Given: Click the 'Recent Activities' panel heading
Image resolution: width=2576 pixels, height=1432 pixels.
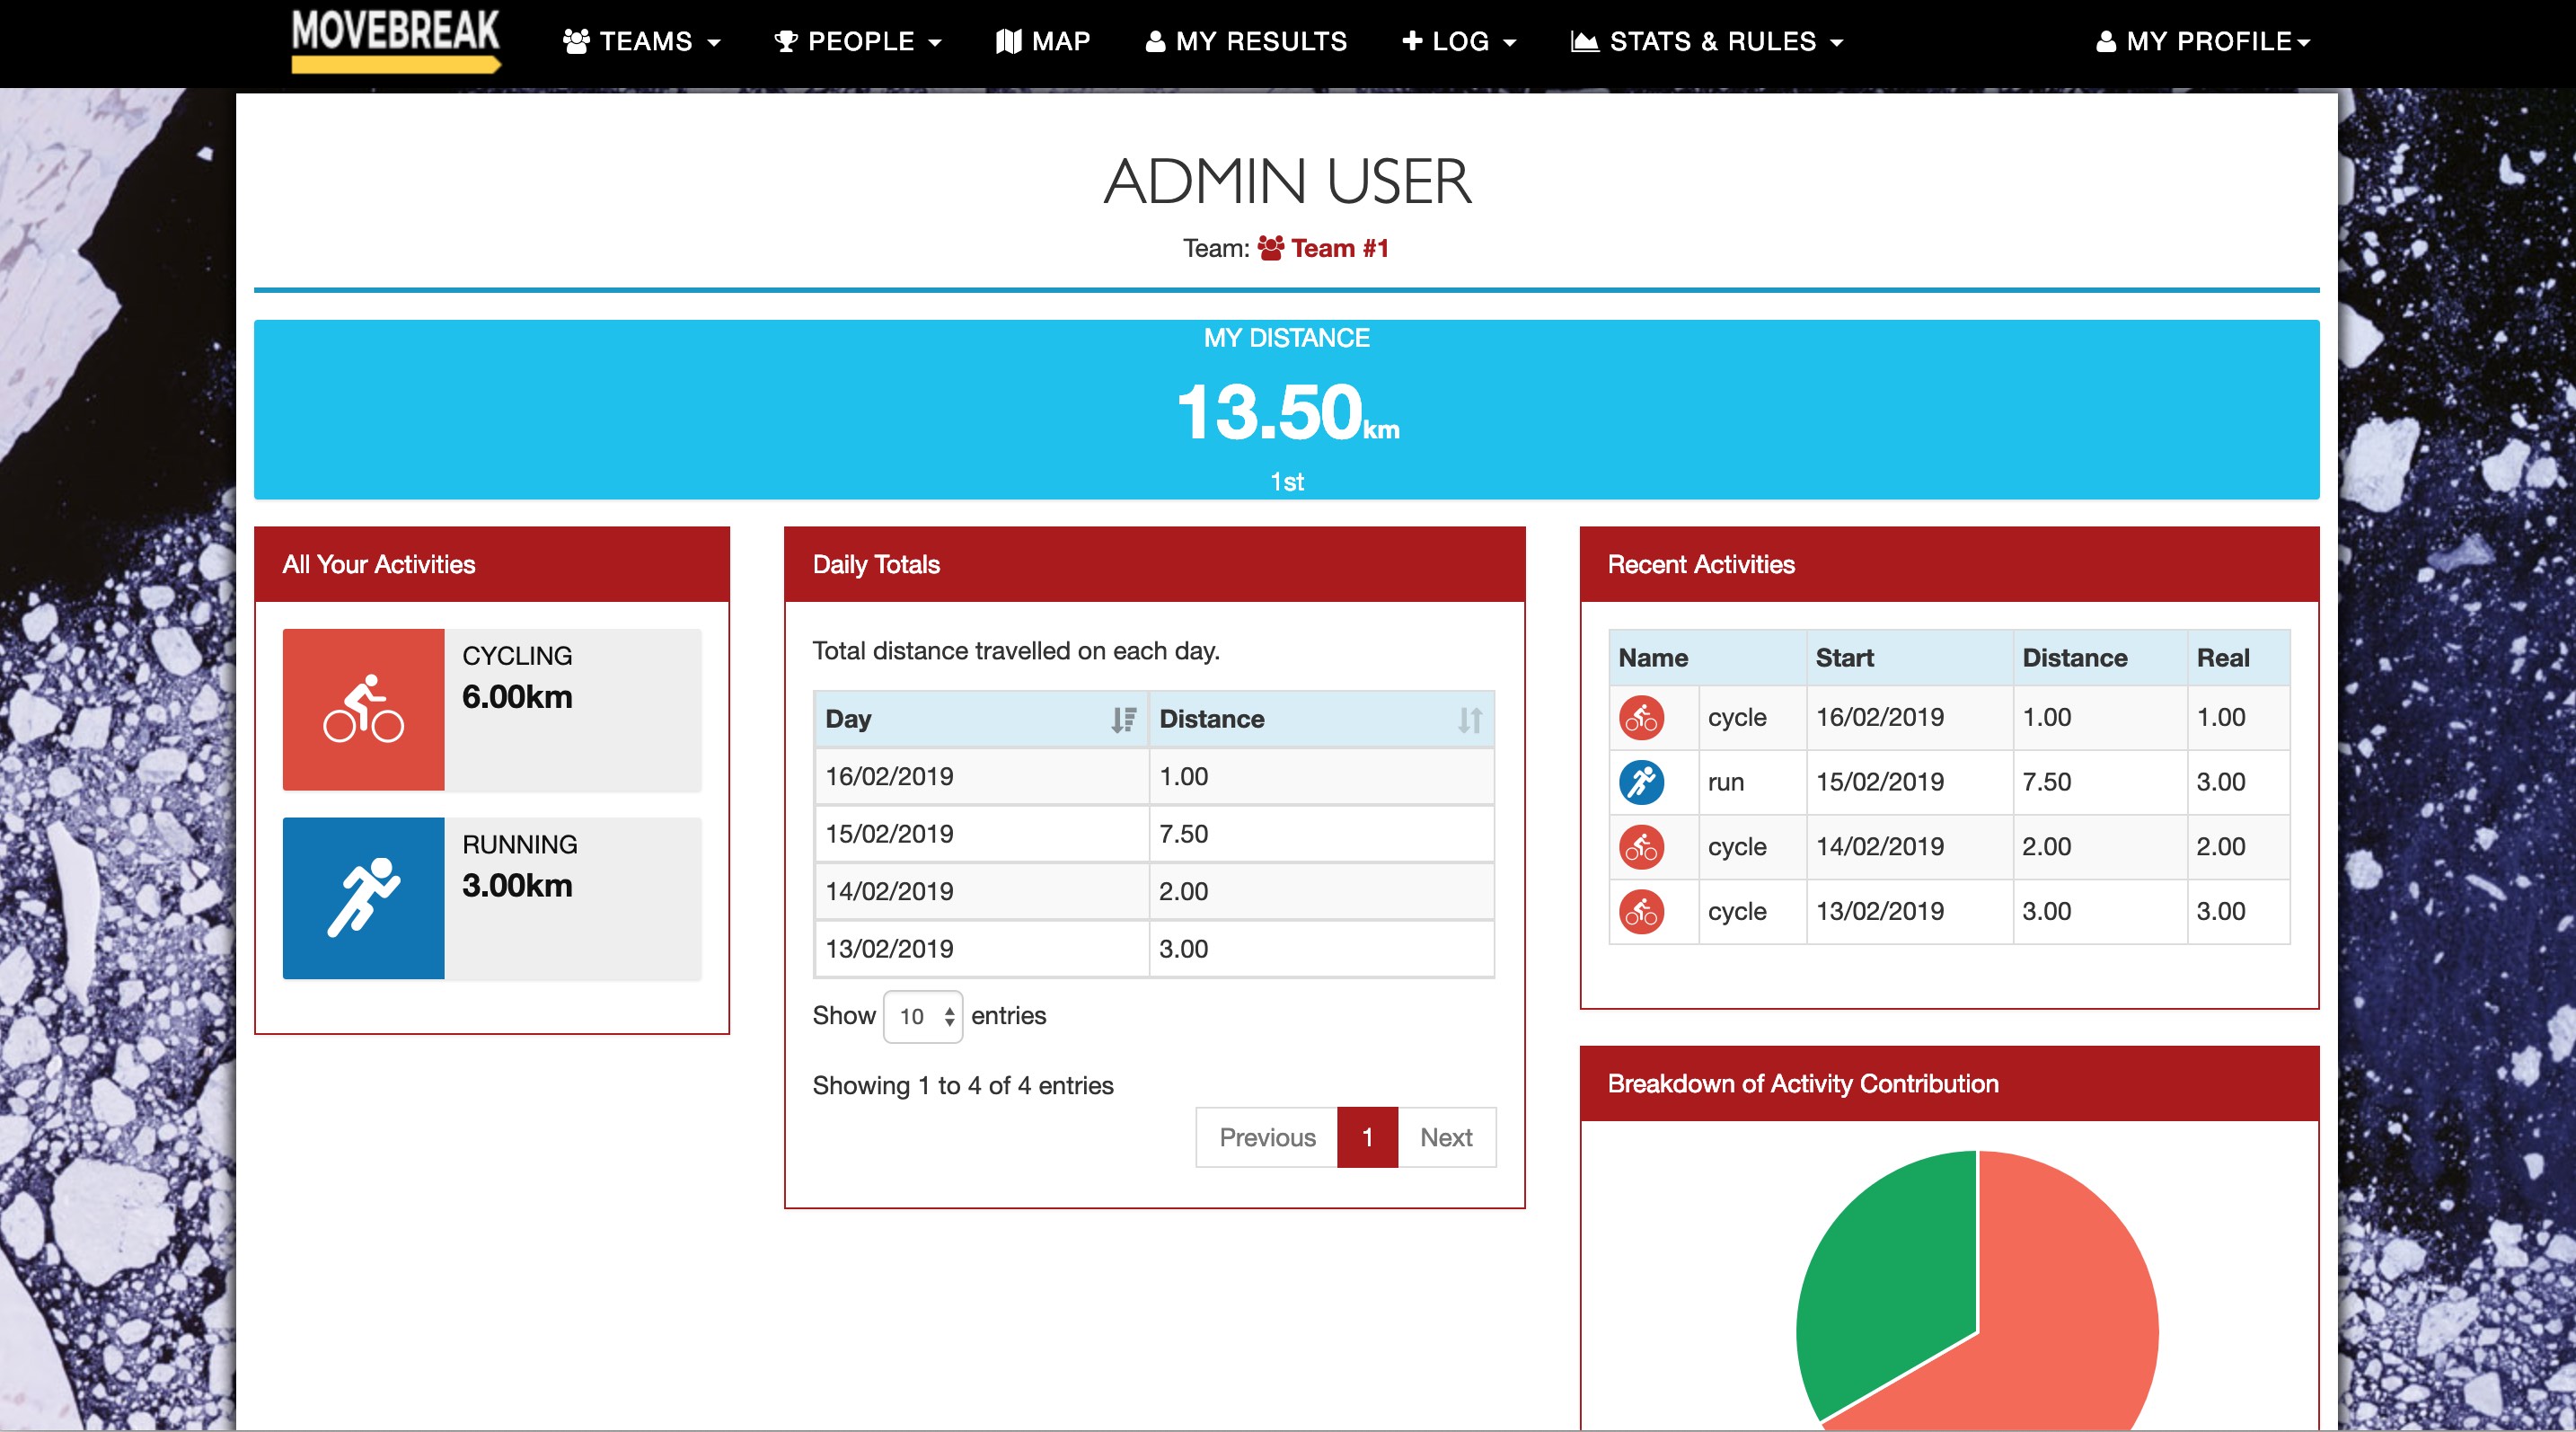Looking at the screenshot, I should click(x=1701, y=565).
